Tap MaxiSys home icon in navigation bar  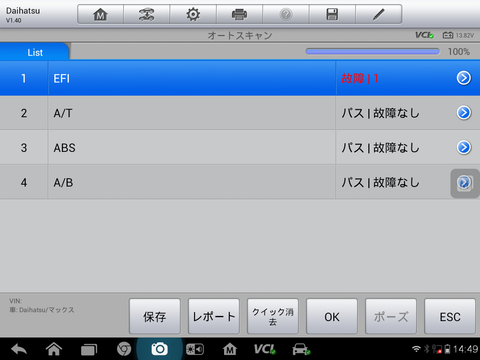point(230,349)
